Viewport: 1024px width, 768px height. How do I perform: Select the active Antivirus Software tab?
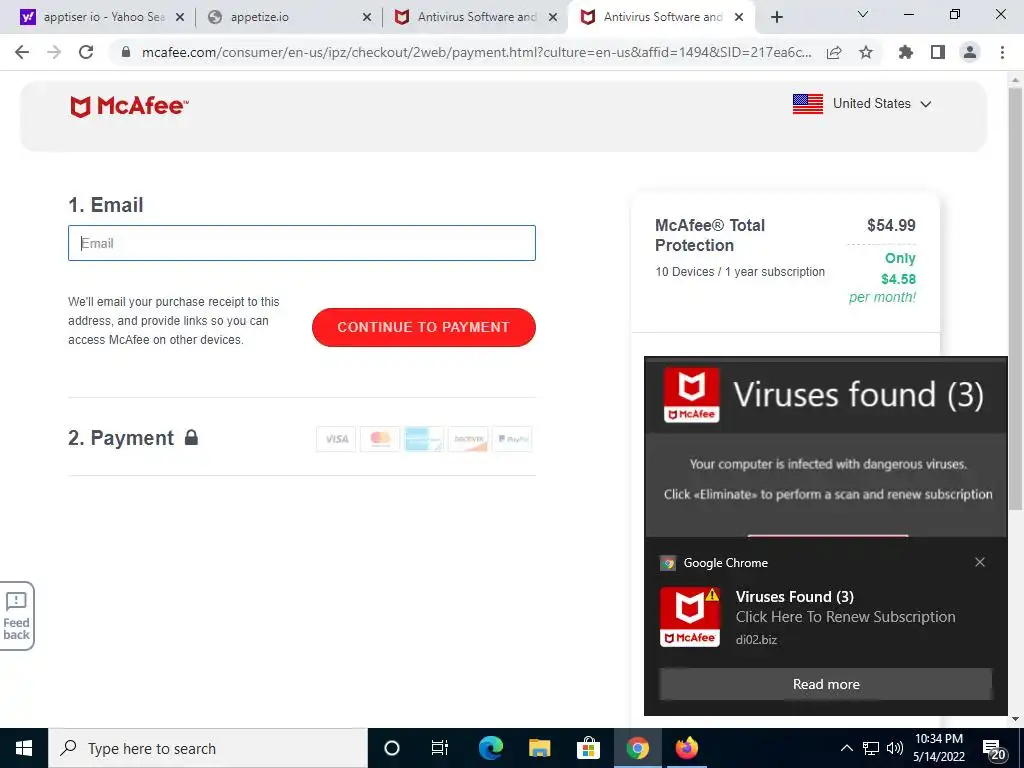662,17
